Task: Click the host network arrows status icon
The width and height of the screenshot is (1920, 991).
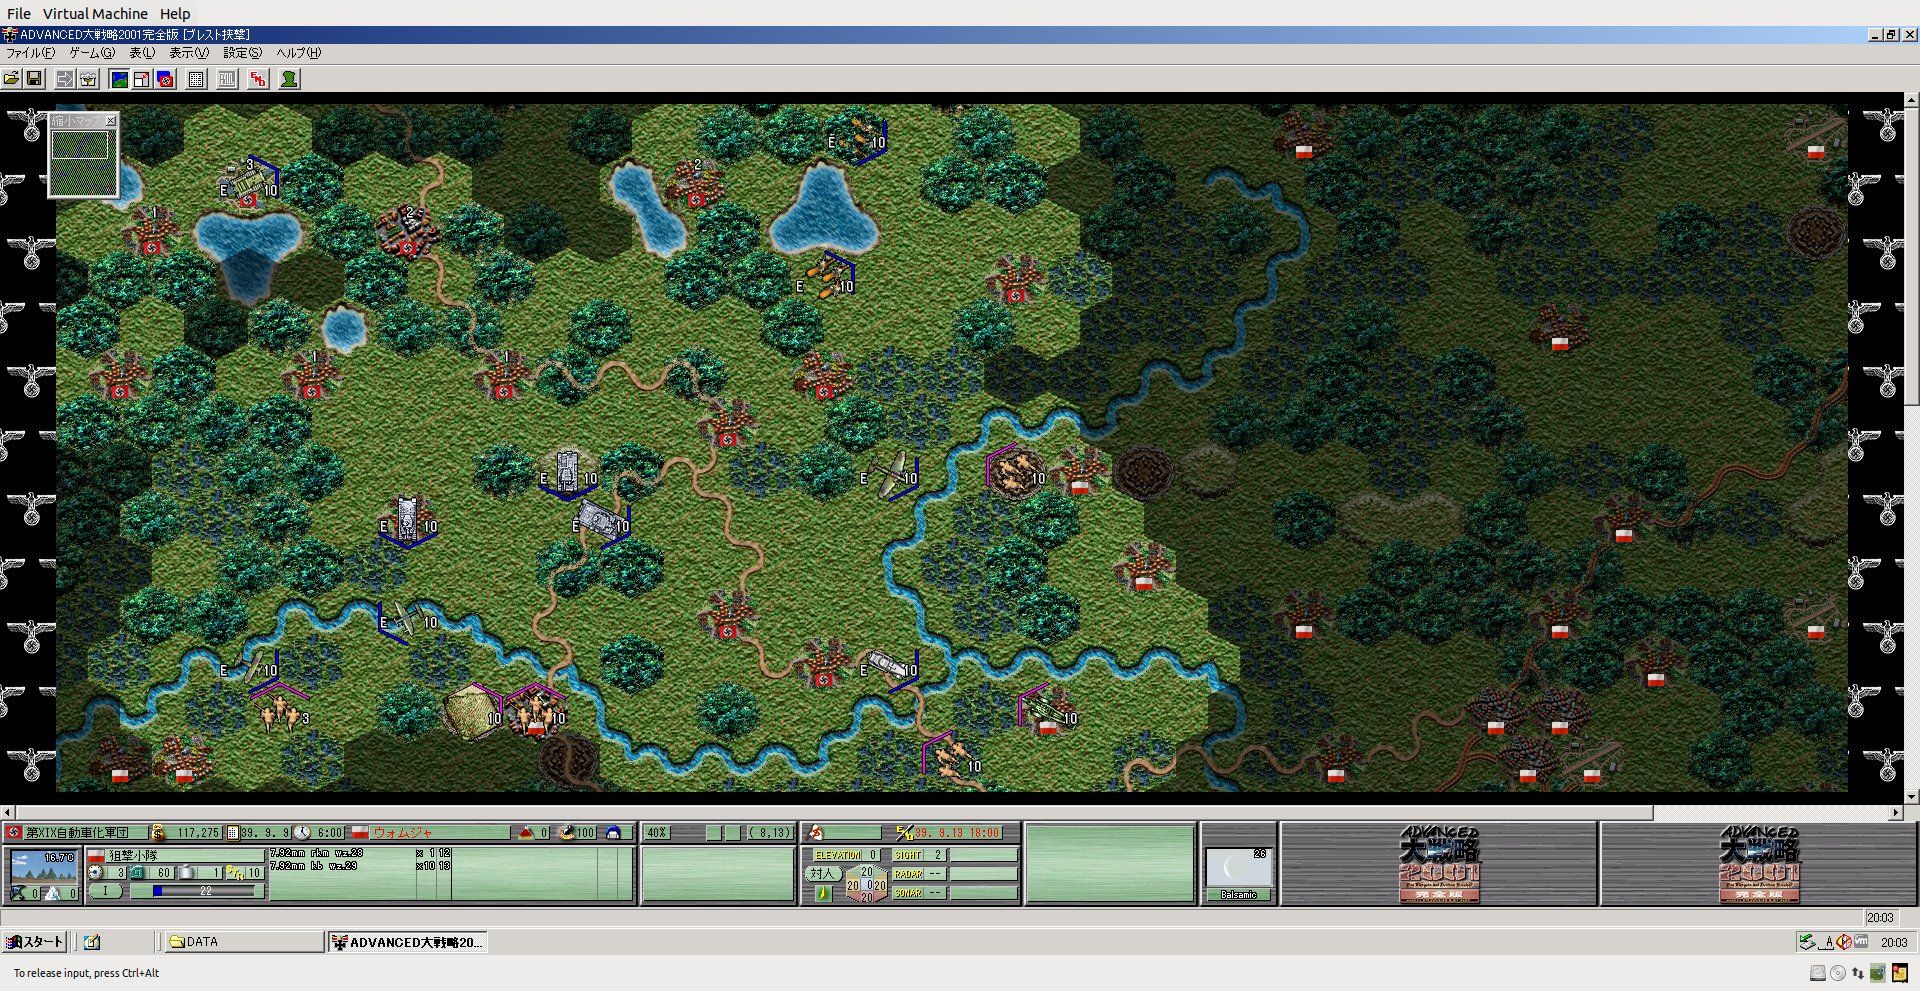Action: pos(1858,973)
